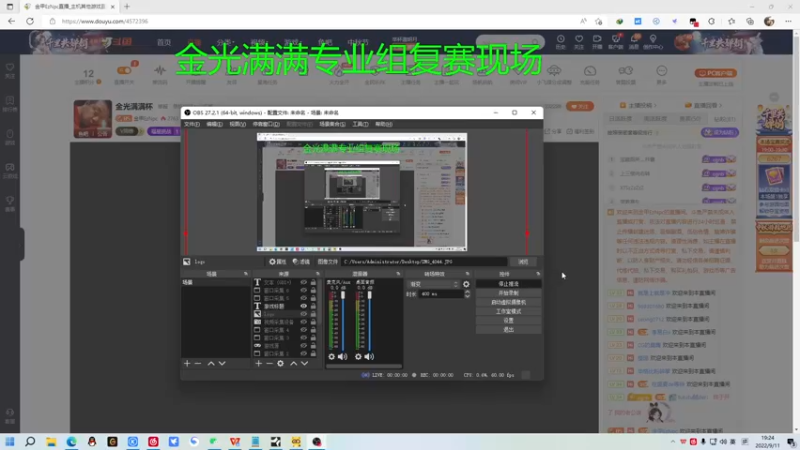800x450 pixels.
Task: Open 编辑(E) menu in OBS
Action: coord(214,124)
